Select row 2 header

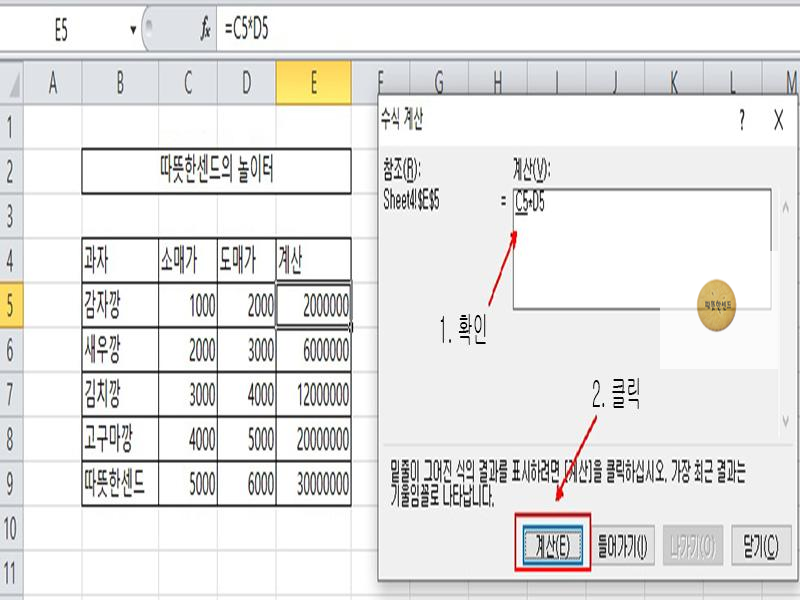click(x=11, y=171)
